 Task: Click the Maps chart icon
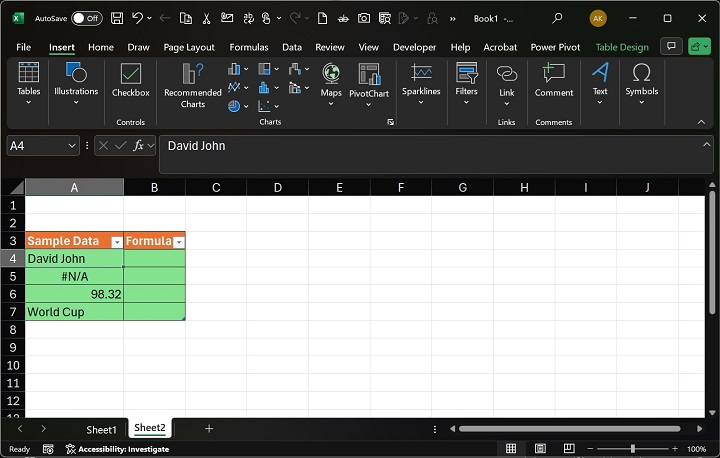tap(331, 82)
